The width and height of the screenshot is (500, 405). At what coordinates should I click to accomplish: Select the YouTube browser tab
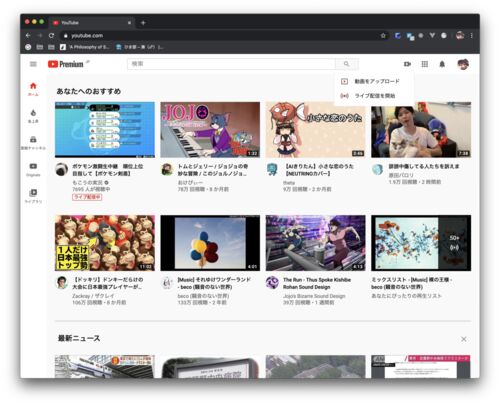click(92, 23)
